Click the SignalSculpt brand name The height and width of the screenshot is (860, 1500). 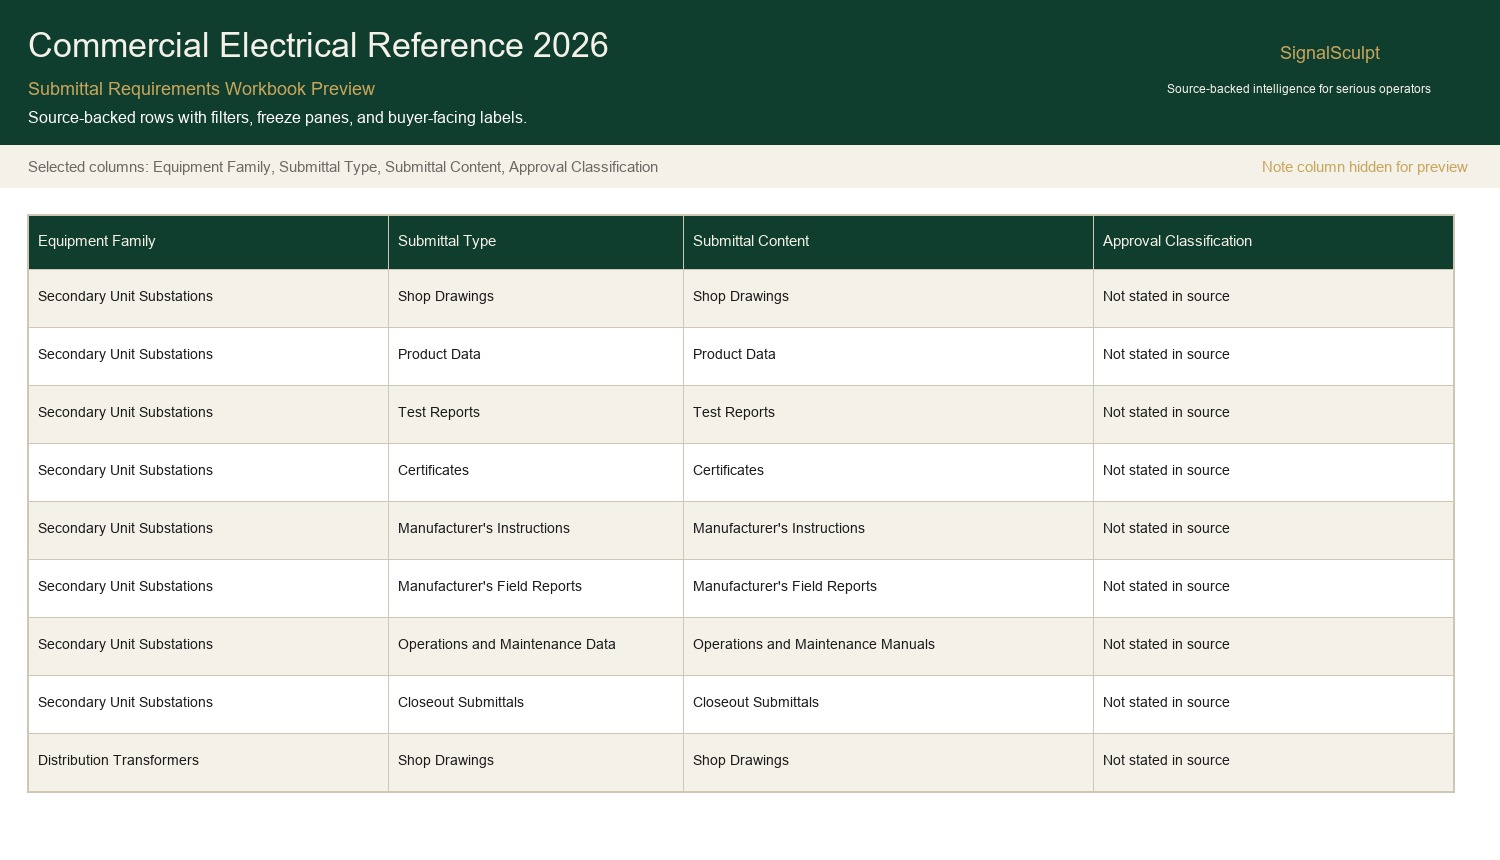pyautogui.click(x=1329, y=53)
